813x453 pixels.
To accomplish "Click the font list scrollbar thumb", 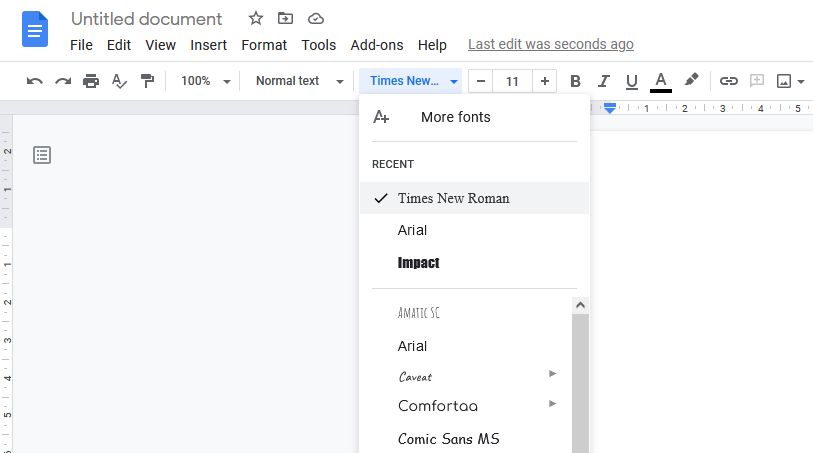I will click(x=581, y=384).
